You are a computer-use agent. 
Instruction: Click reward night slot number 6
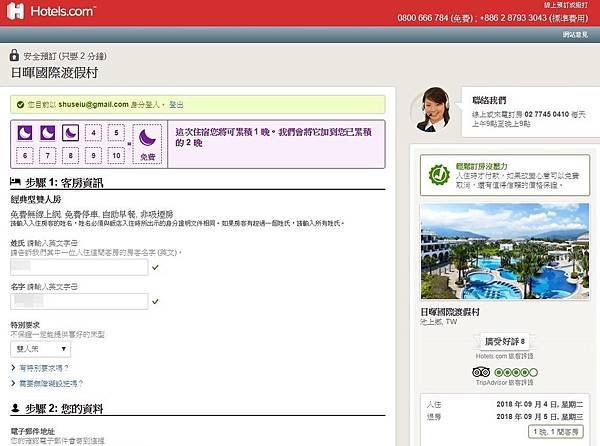(x=25, y=156)
